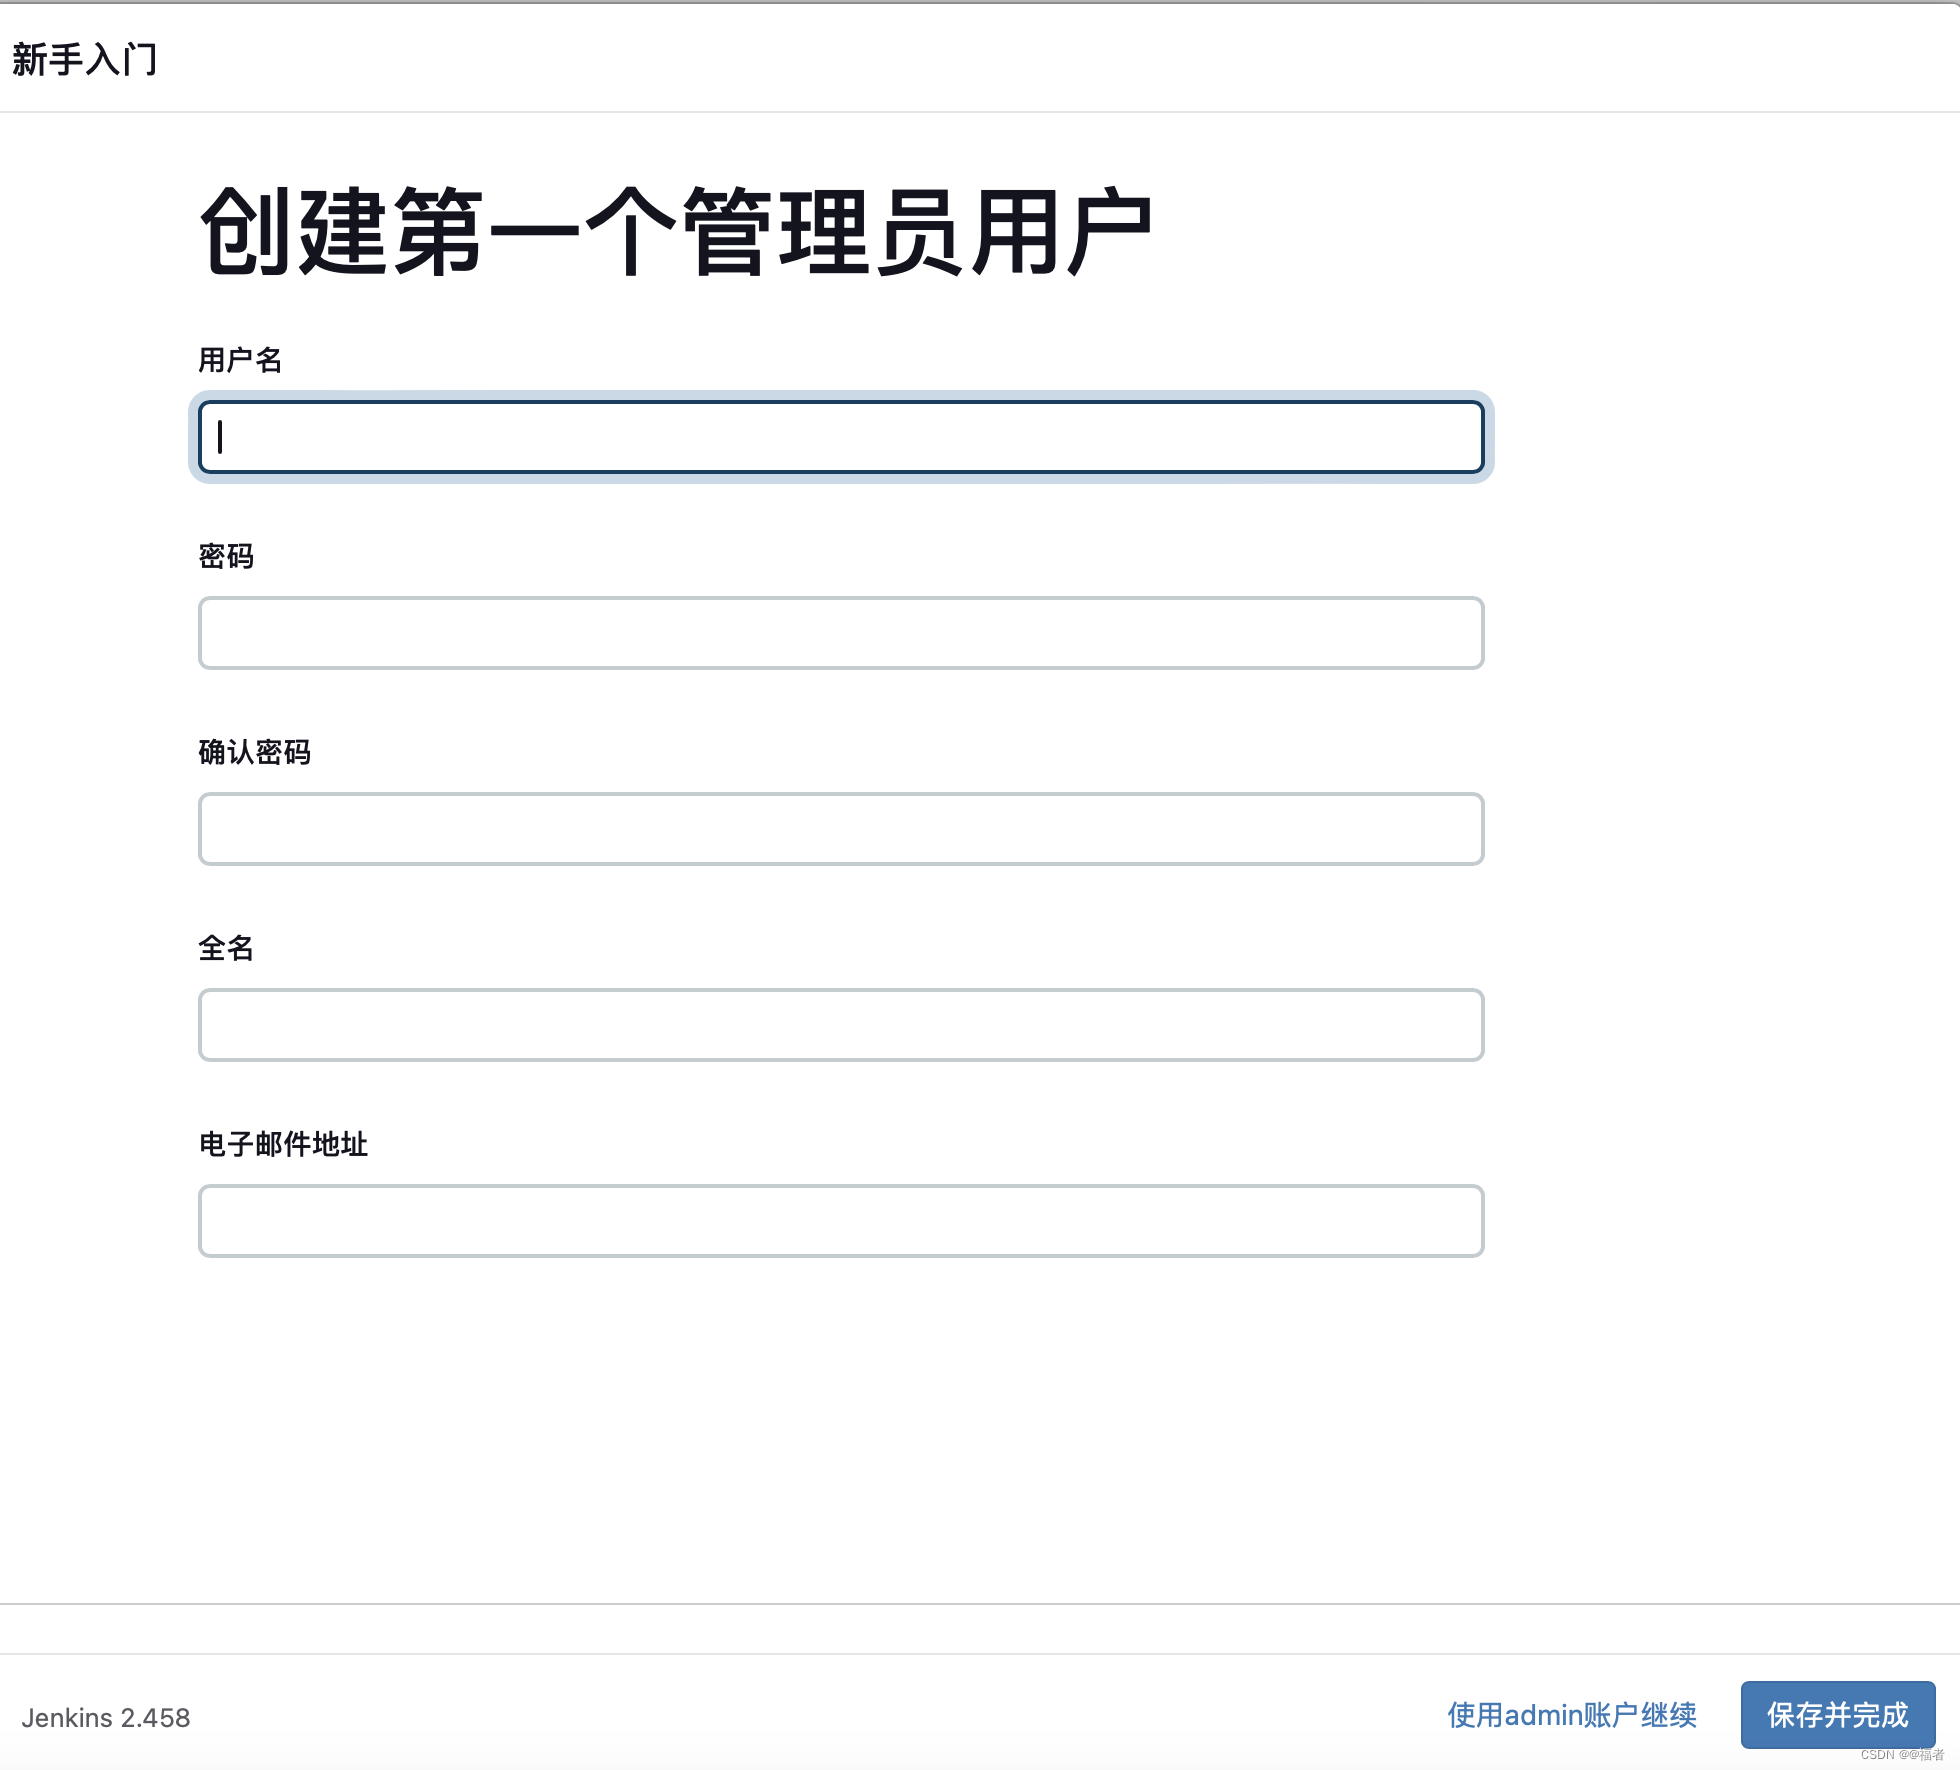Click into the 密码 password field
Screen dimensions: 1960x1770
tap(841, 633)
